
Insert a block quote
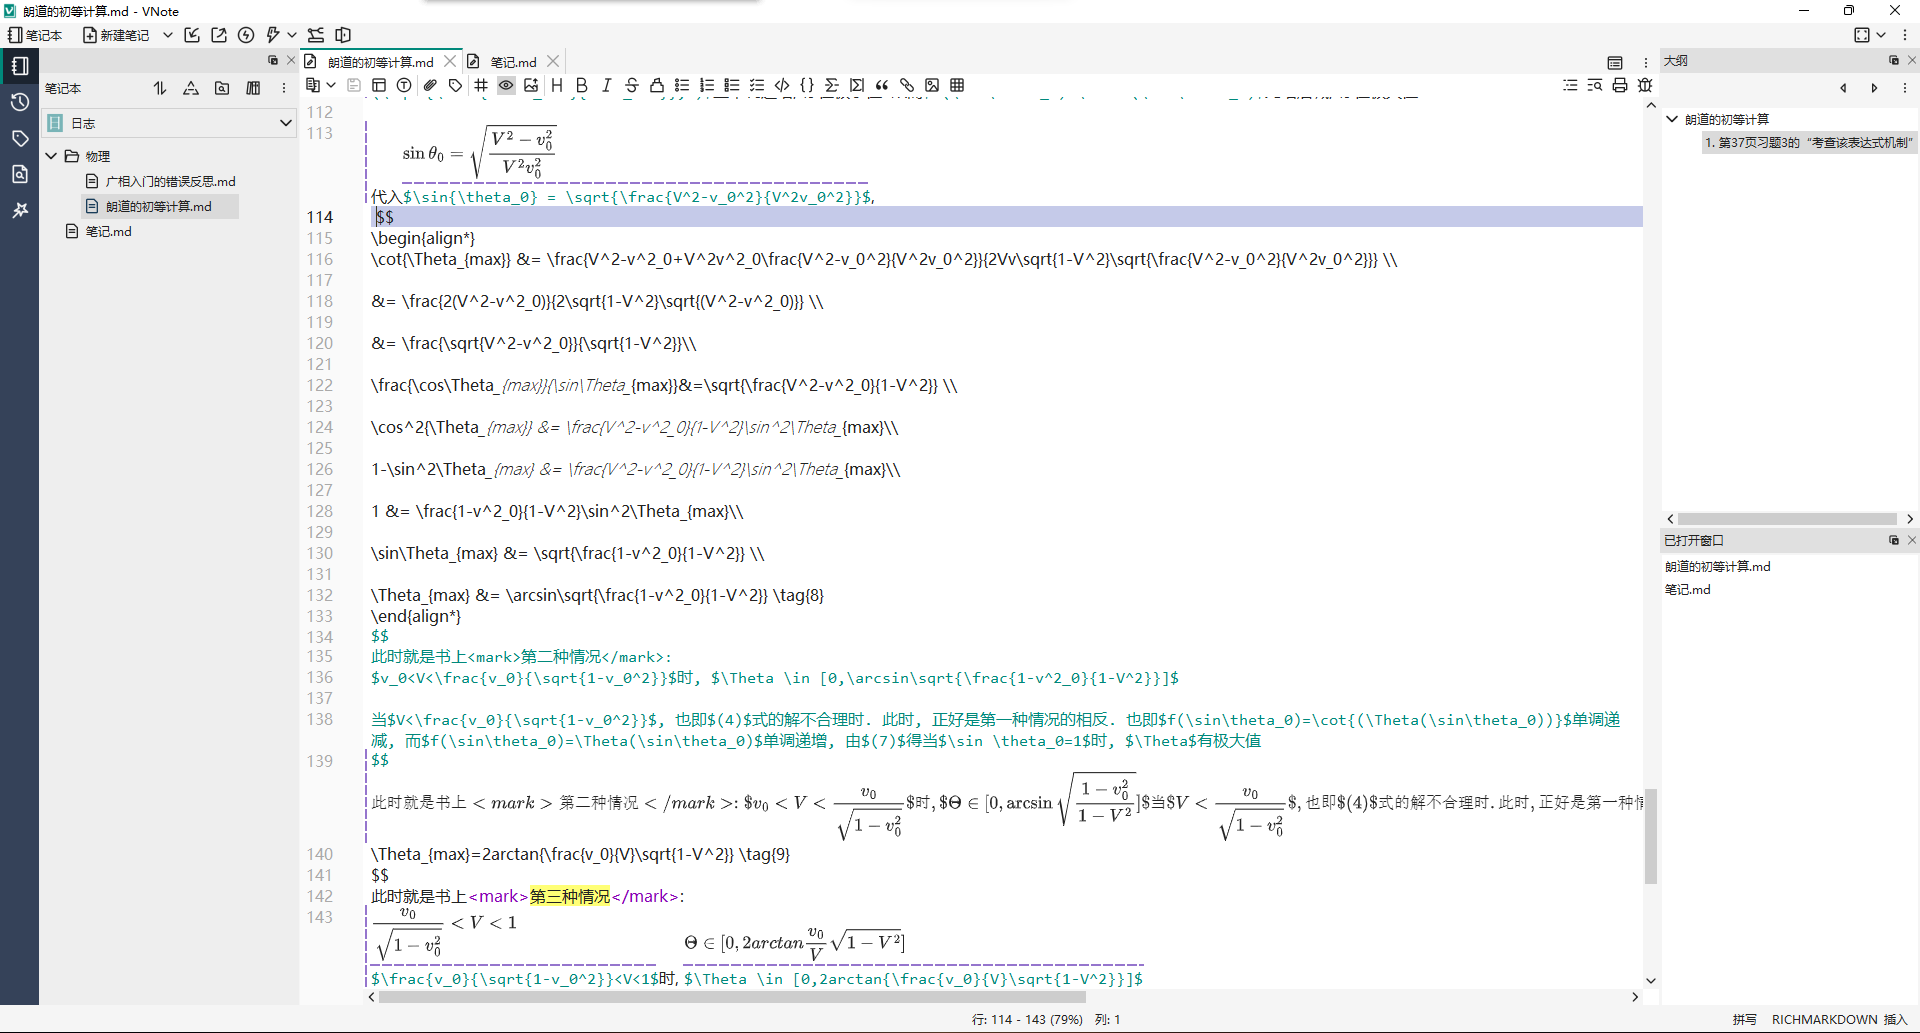click(x=882, y=86)
